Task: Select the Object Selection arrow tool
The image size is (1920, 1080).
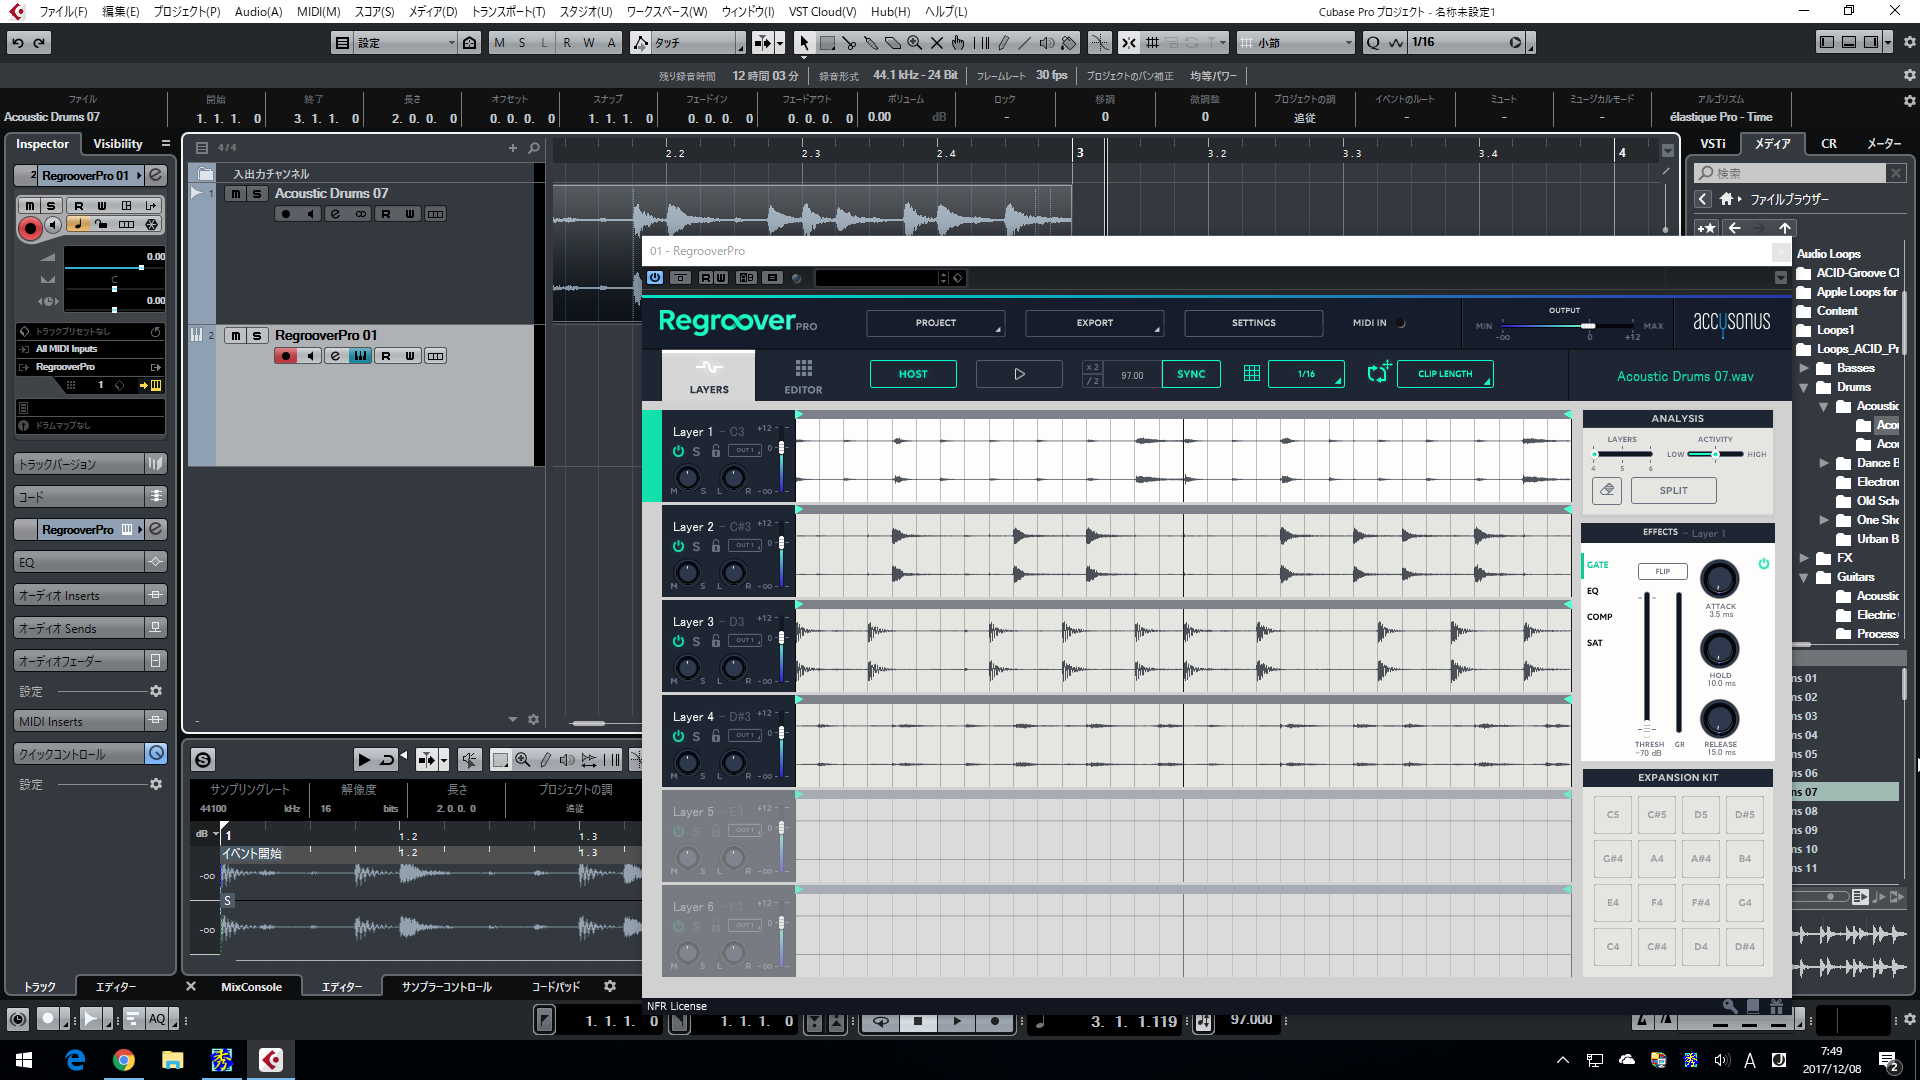Action: pyautogui.click(x=804, y=43)
